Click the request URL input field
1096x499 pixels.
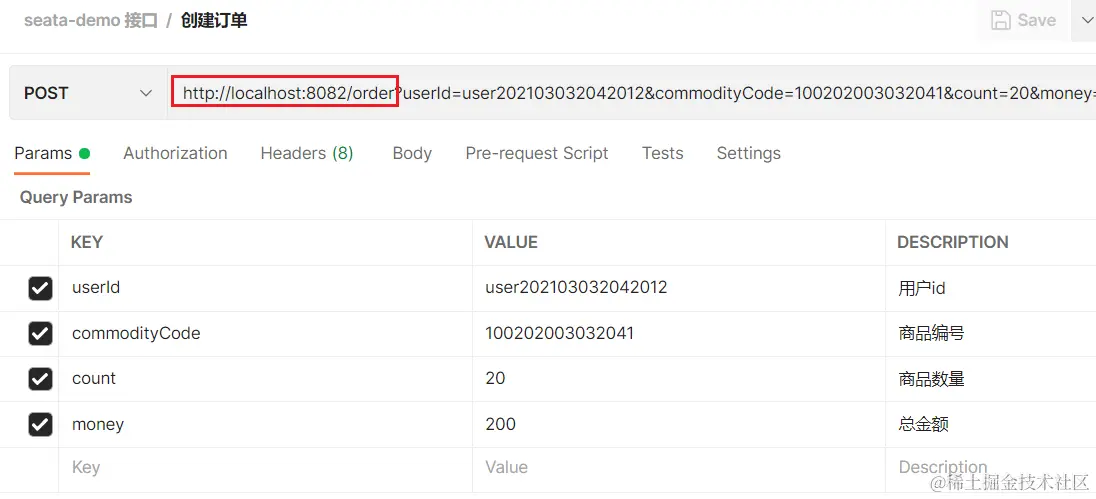[x=632, y=93]
